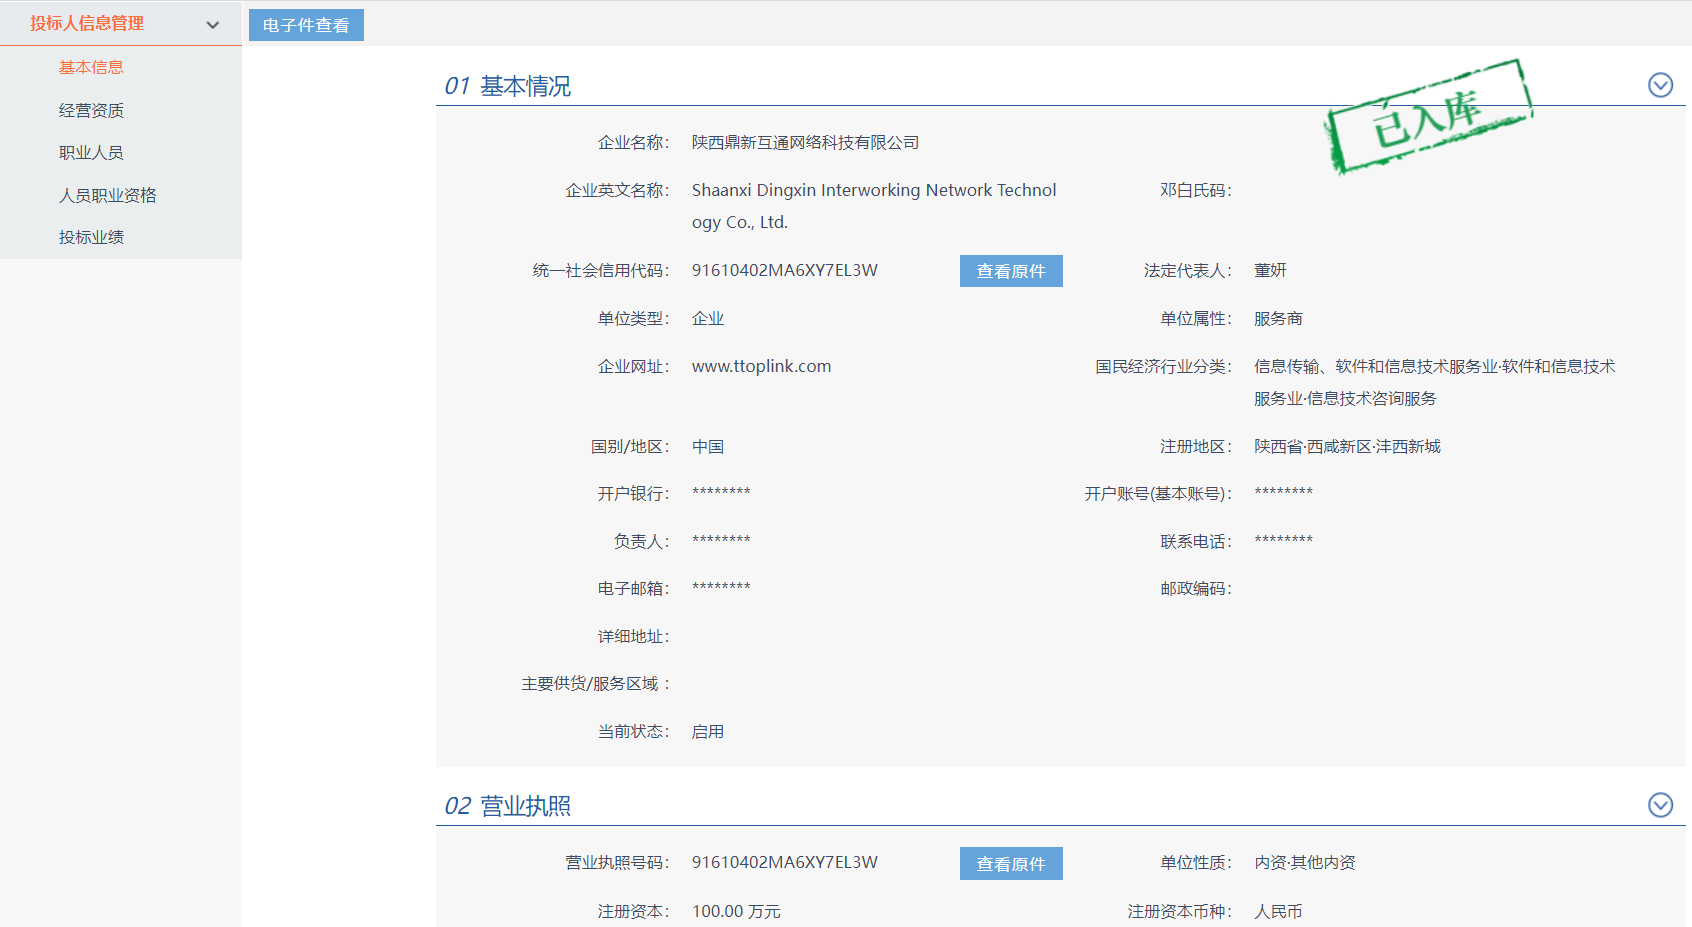1692x927 pixels.
Task: Click the 电子件查看 button
Action: (306, 25)
